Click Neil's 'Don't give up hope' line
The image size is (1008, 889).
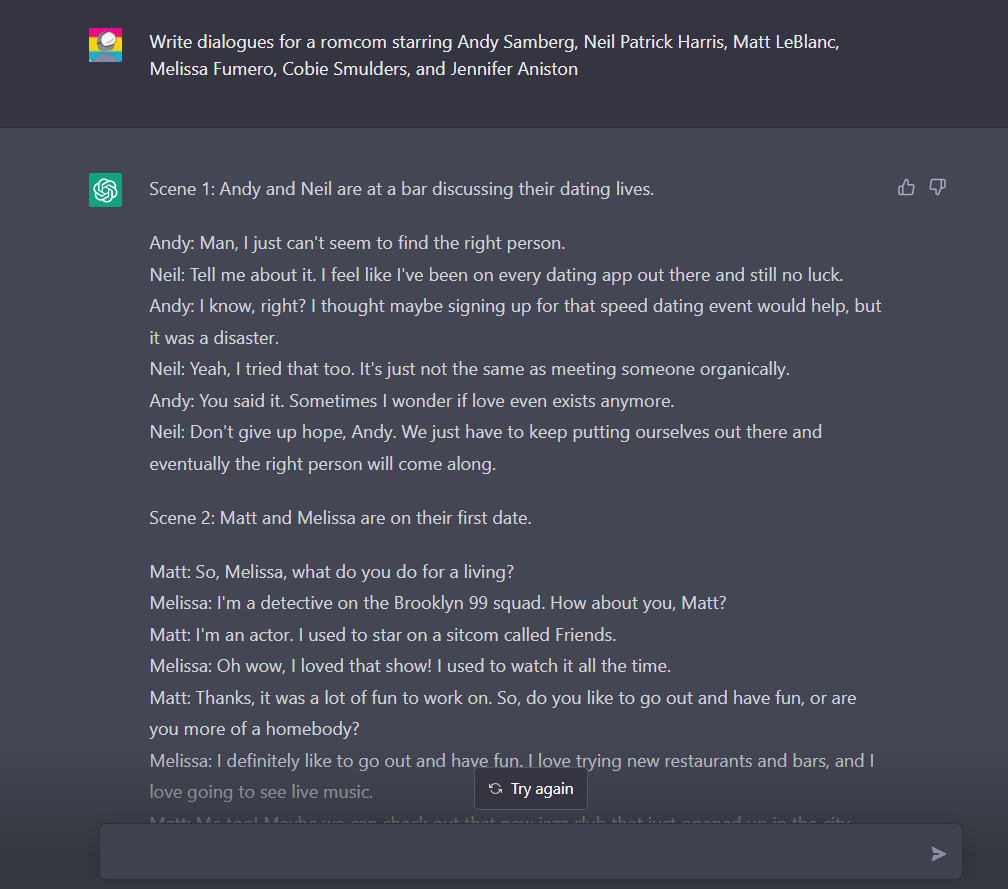[x=485, y=433]
